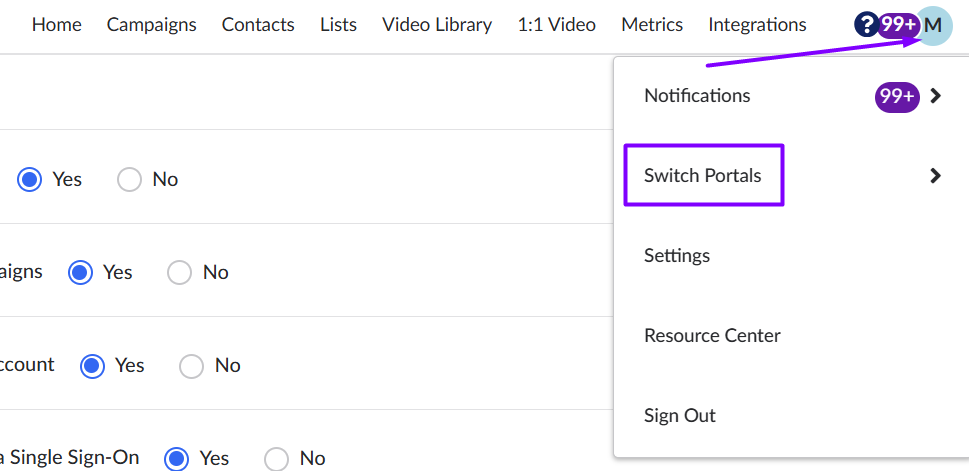The height and width of the screenshot is (471, 969).
Task: Open Integrations in top navigation
Action: pyautogui.click(x=757, y=25)
